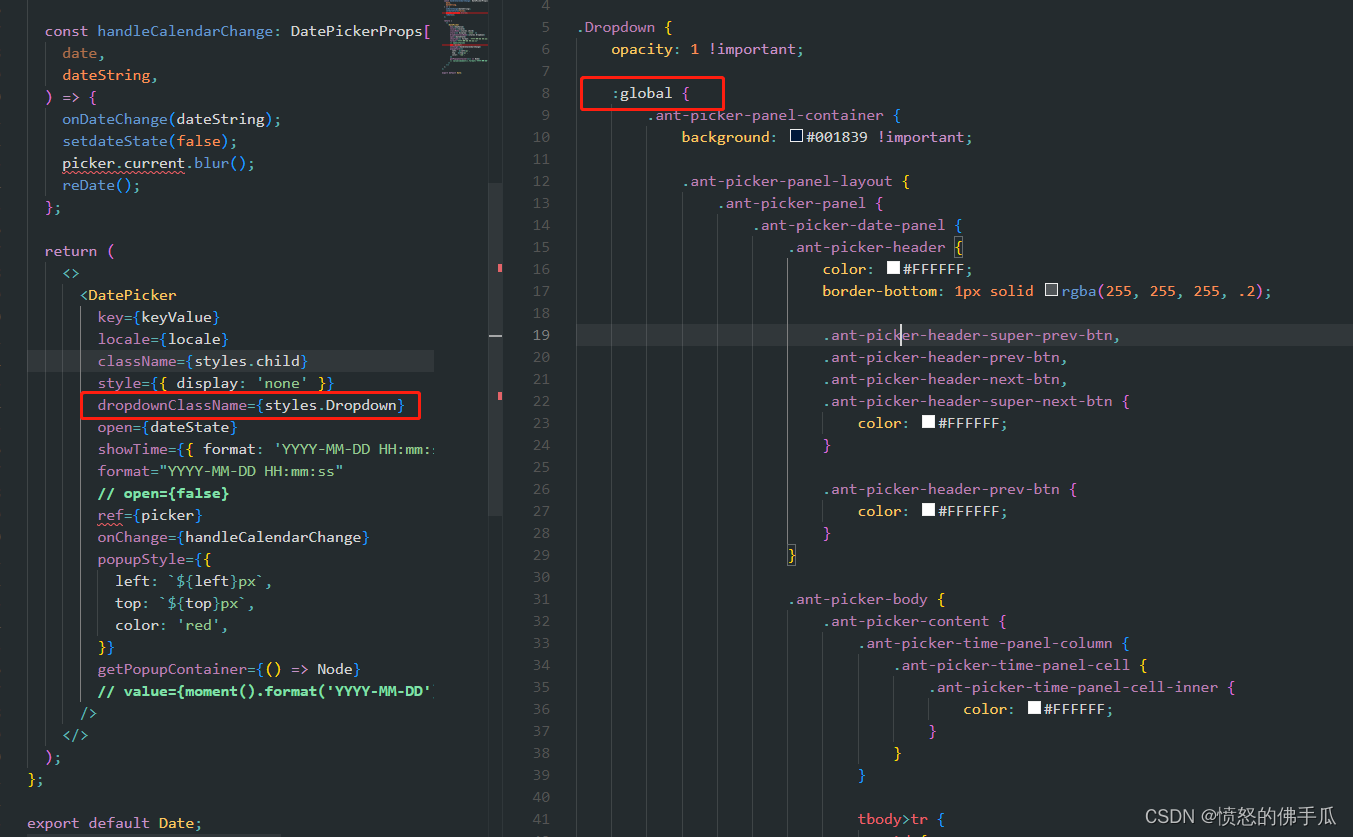Click the ':global' selector text
1353x837 pixels.
tap(641, 93)
